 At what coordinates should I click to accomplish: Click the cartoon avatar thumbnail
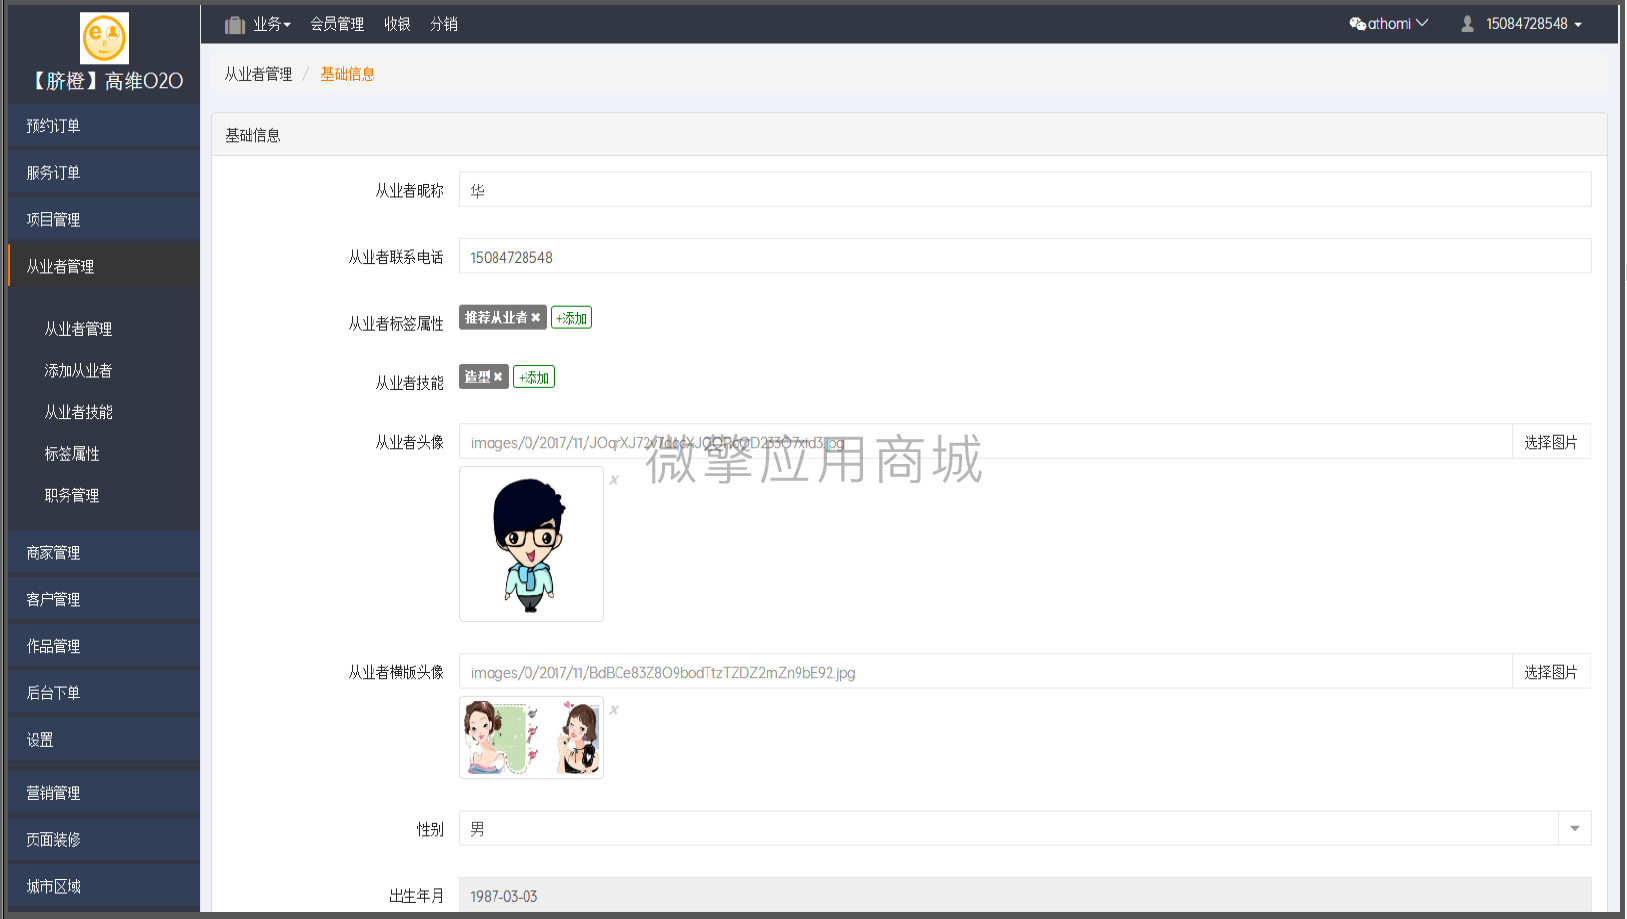pos(531,544)
